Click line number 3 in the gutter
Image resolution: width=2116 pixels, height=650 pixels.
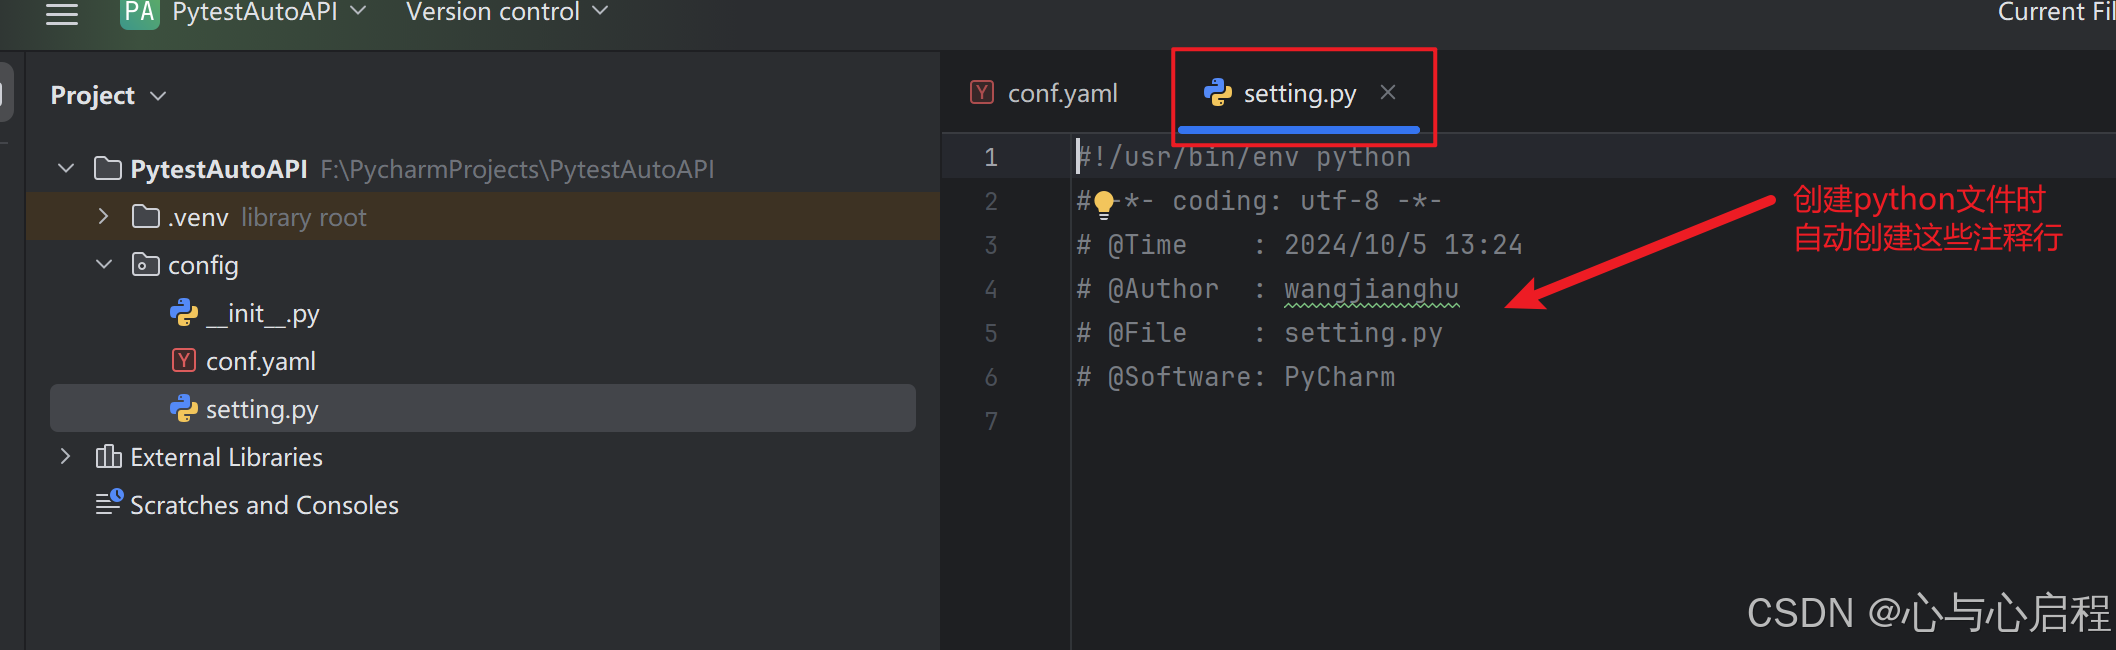[991, 245]
